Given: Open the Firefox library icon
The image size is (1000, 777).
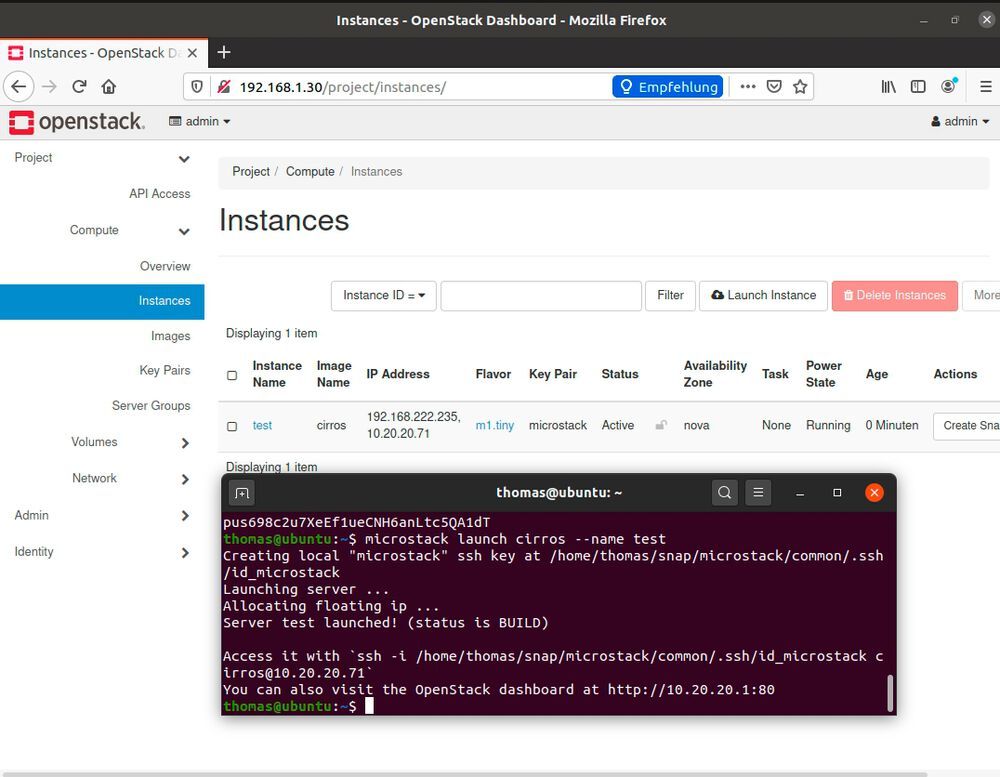Looking at the screenshot, I should (x=888, y=87).
